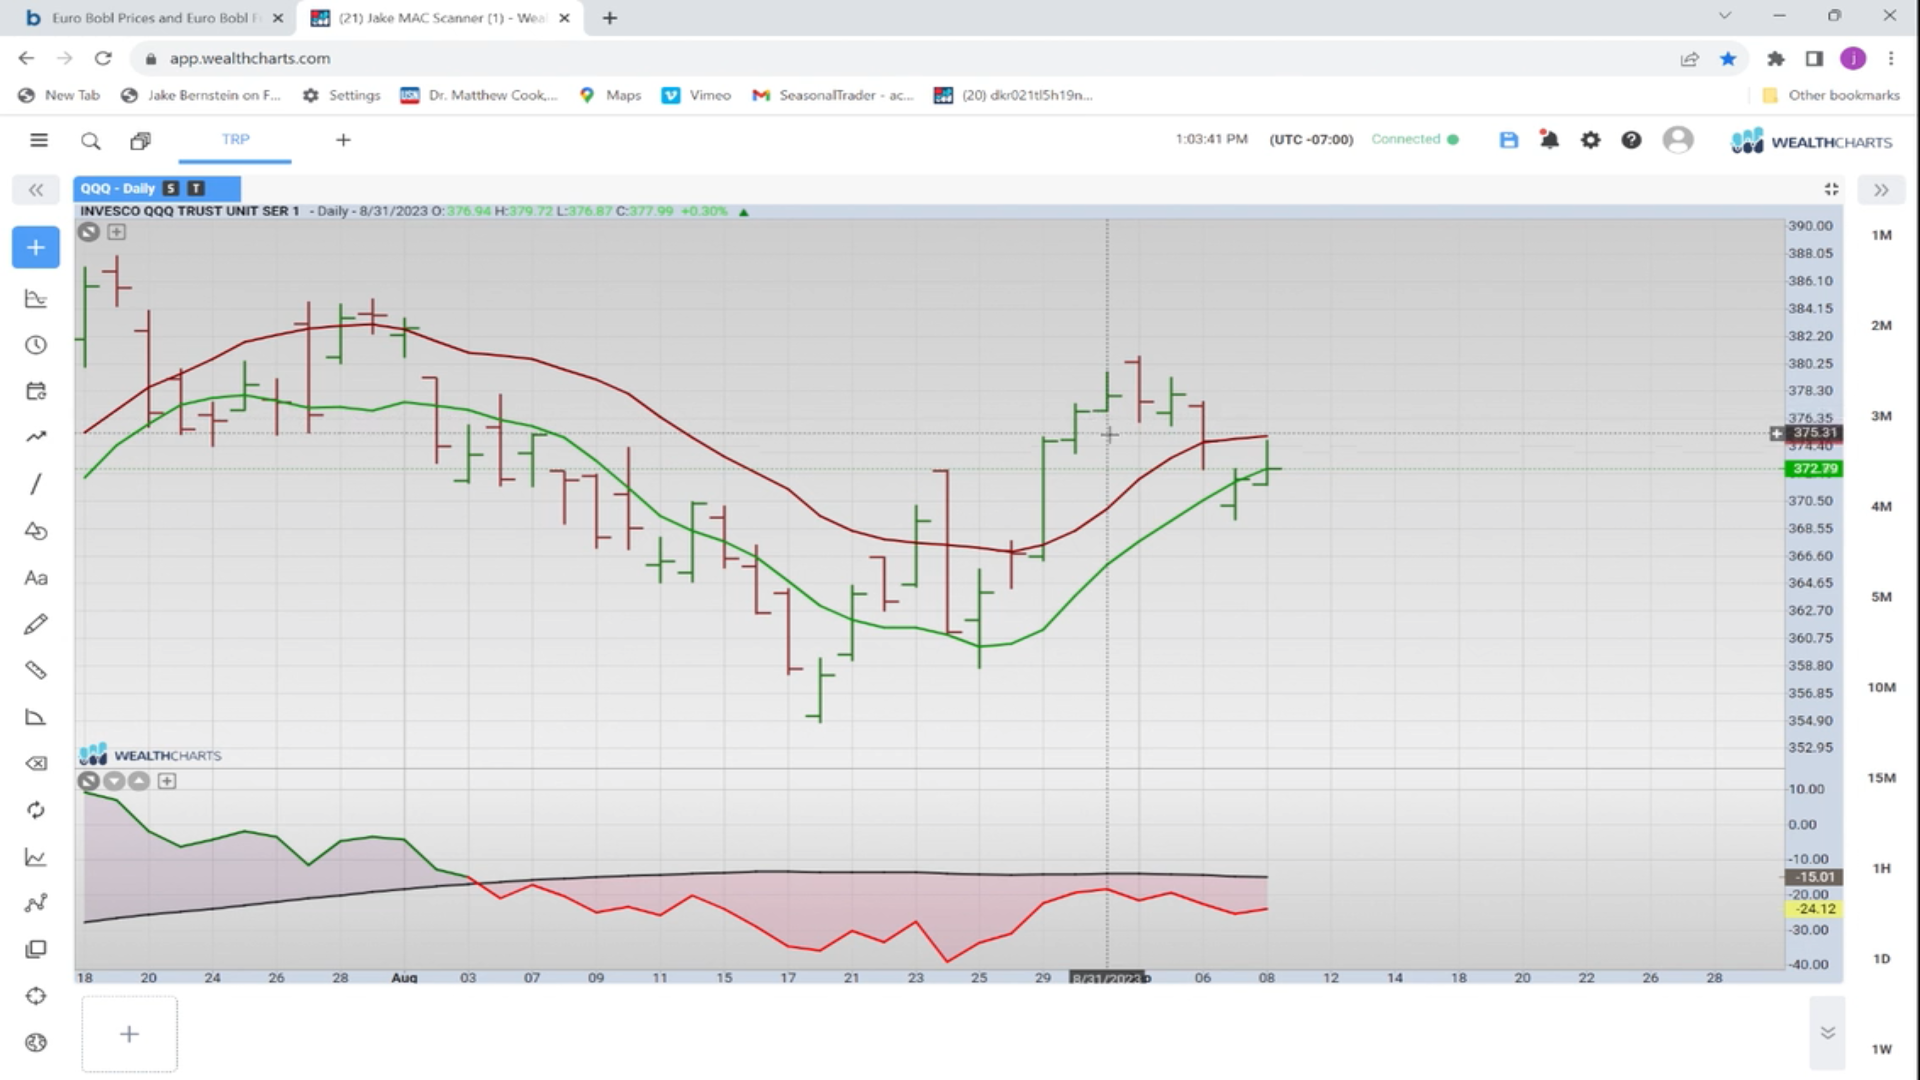Image resolution: width=1920 pixels, height=1080 pixels.
Task: Click the refresh cycle tool in sidebar
Action: [36, 810]
